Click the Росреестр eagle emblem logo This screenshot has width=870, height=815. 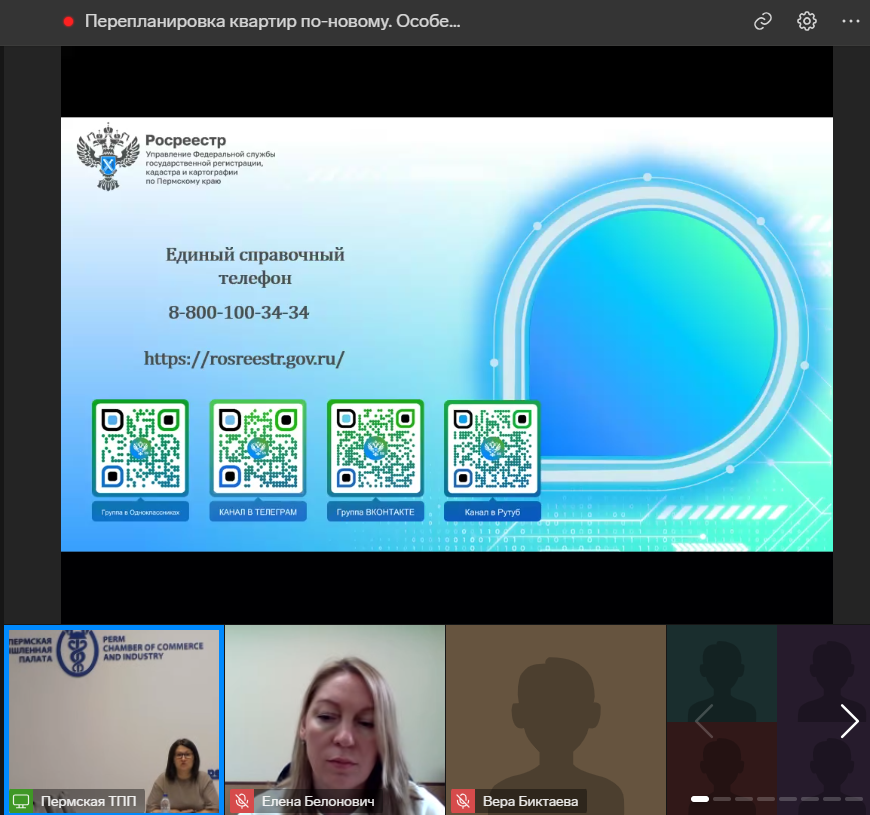tap(108, 156)
